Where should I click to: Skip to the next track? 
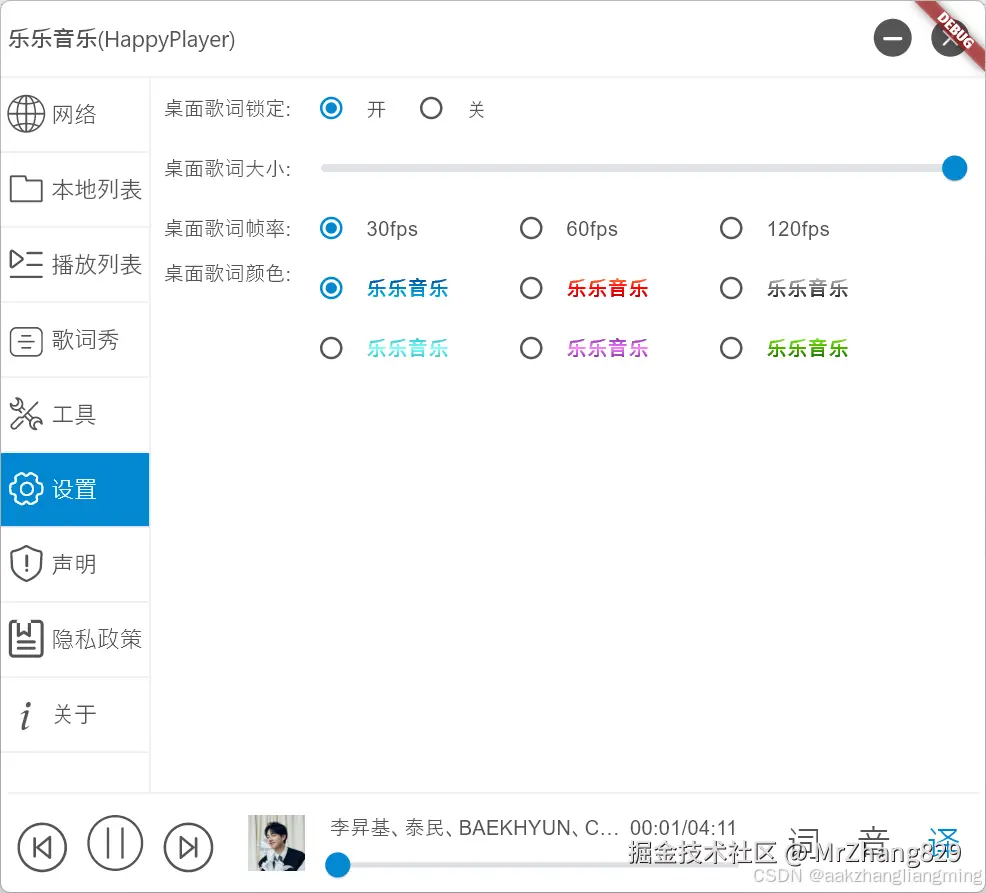point(188,843)
